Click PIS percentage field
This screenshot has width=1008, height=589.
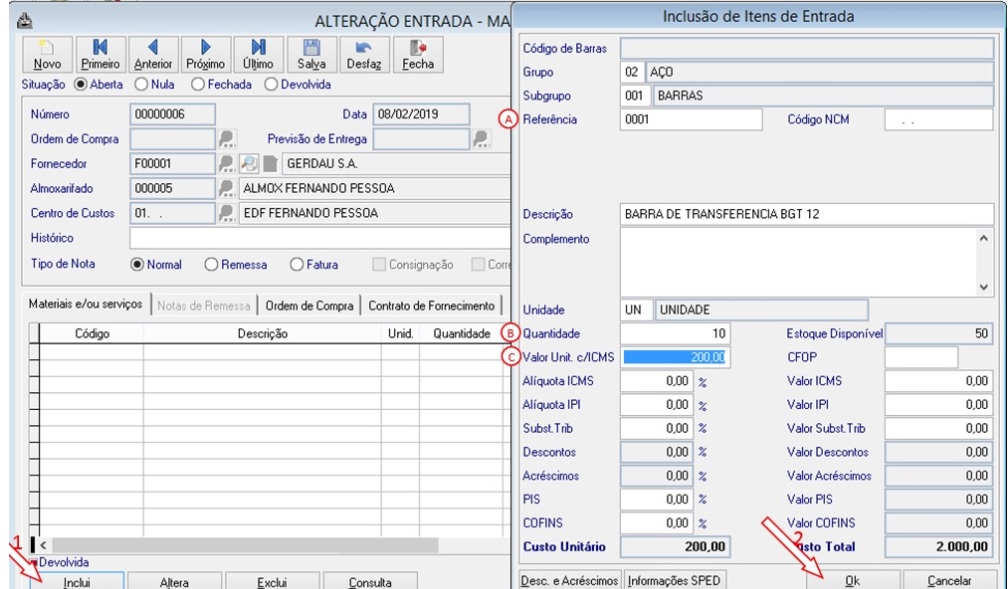[656, 499]
